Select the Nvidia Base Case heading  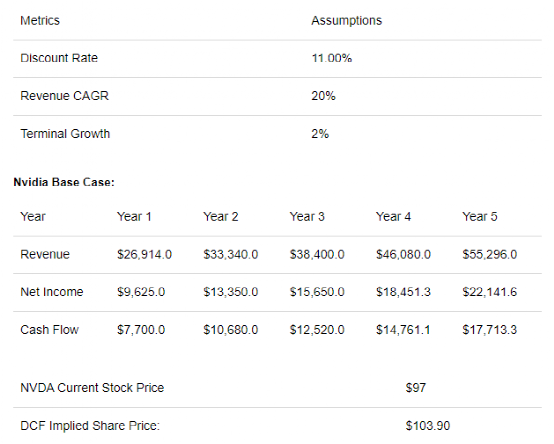[x=64, y=182]
